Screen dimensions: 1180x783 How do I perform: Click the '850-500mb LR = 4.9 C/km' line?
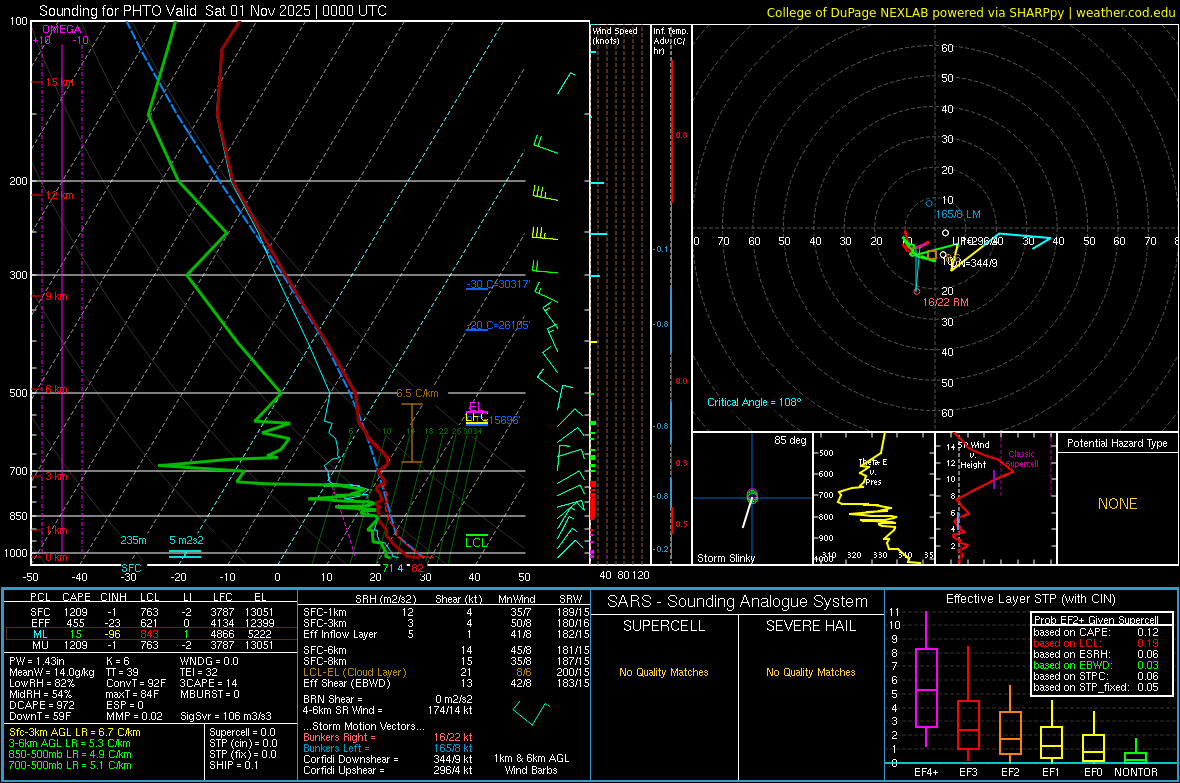70,754
